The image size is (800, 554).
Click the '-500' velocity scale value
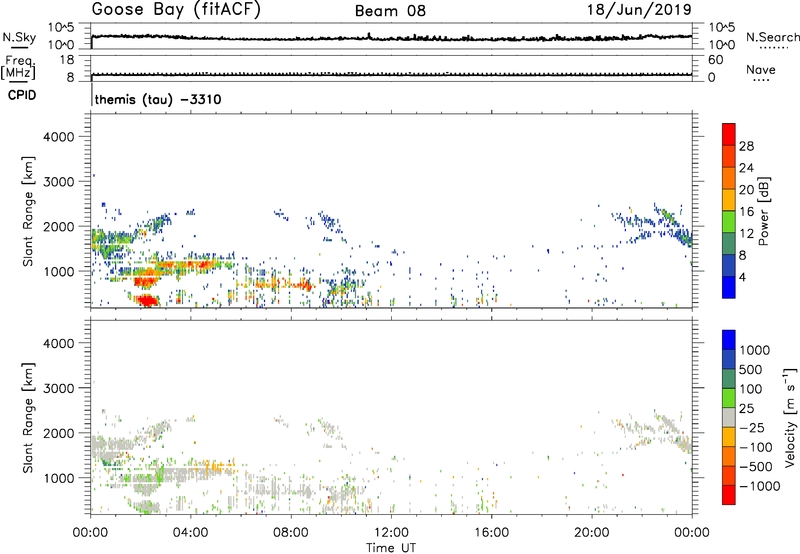(756, 467)
